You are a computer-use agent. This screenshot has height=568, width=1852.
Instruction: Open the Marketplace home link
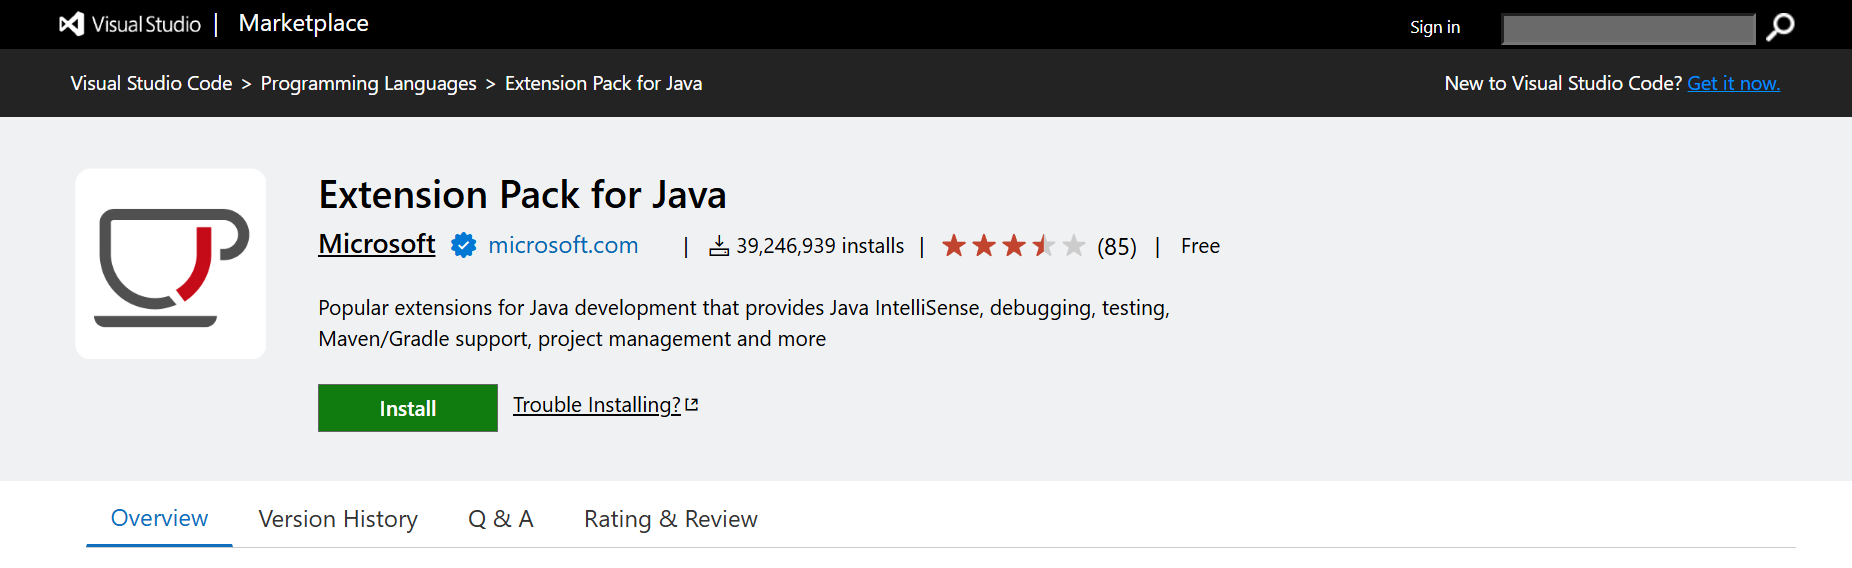[x=304, y=23]
